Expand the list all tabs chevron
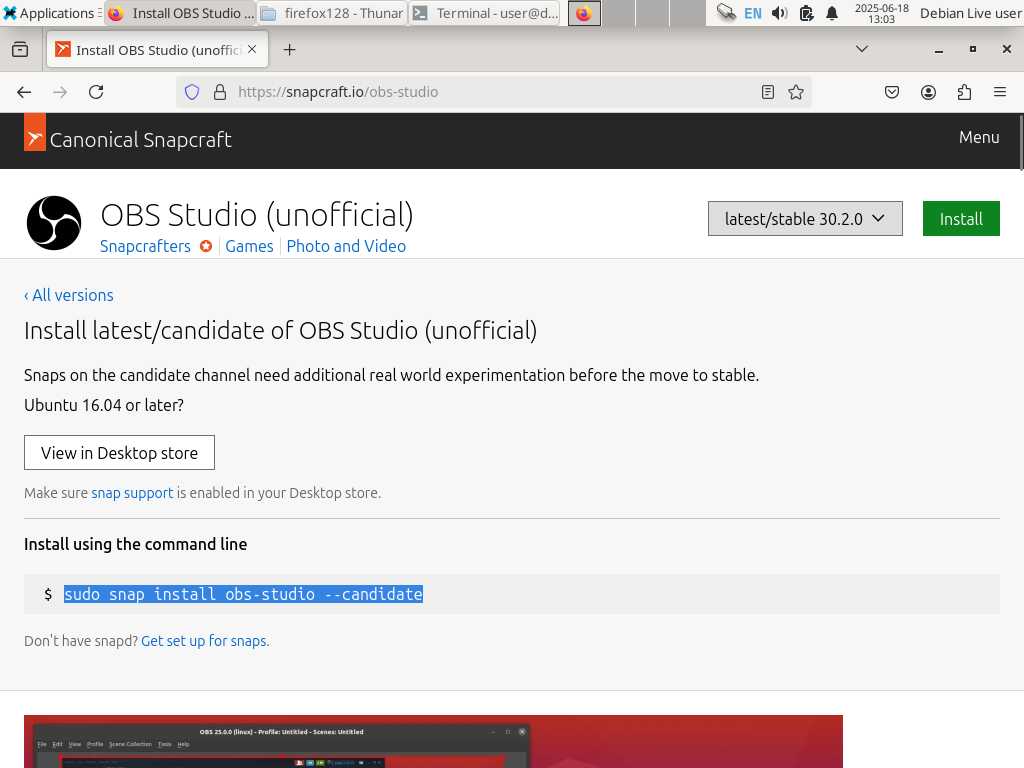Viewport: 1024px width, 768px height. coord(862,49)
